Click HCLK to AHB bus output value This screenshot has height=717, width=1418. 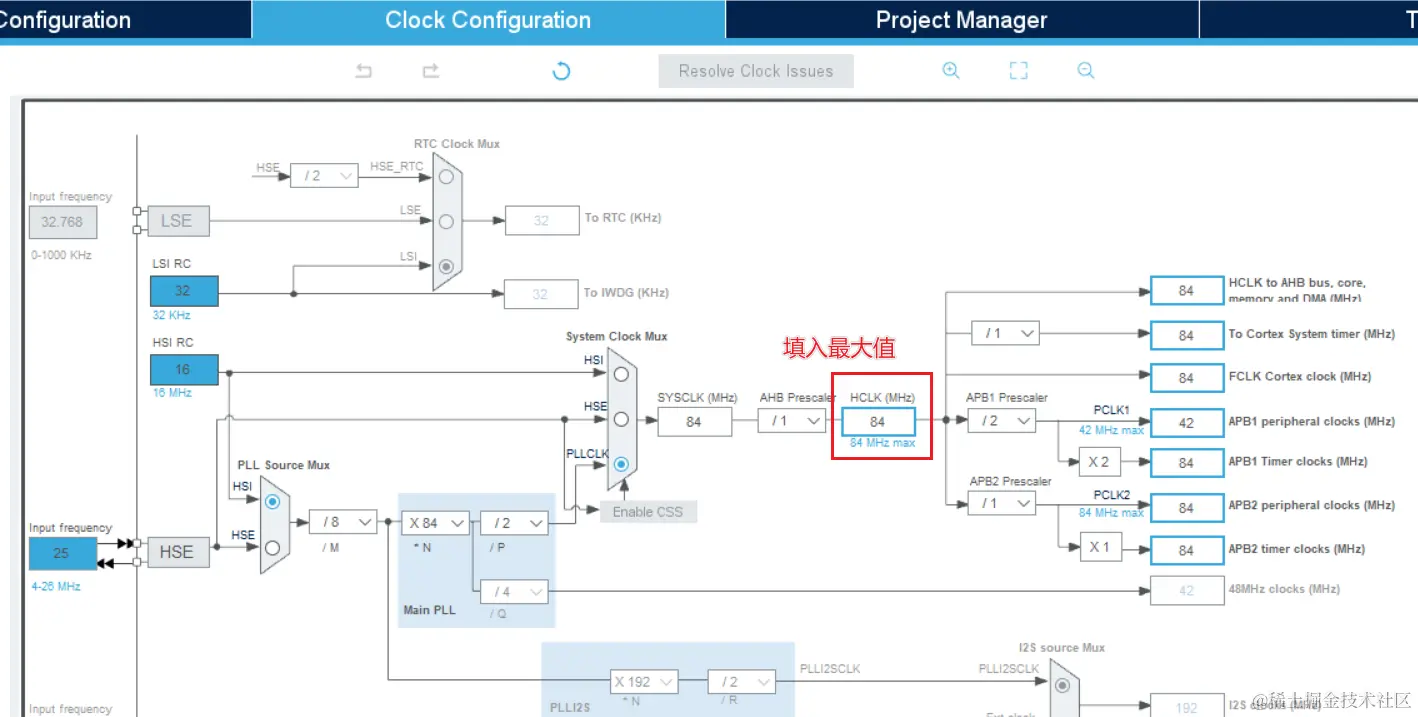point(1186,290)
